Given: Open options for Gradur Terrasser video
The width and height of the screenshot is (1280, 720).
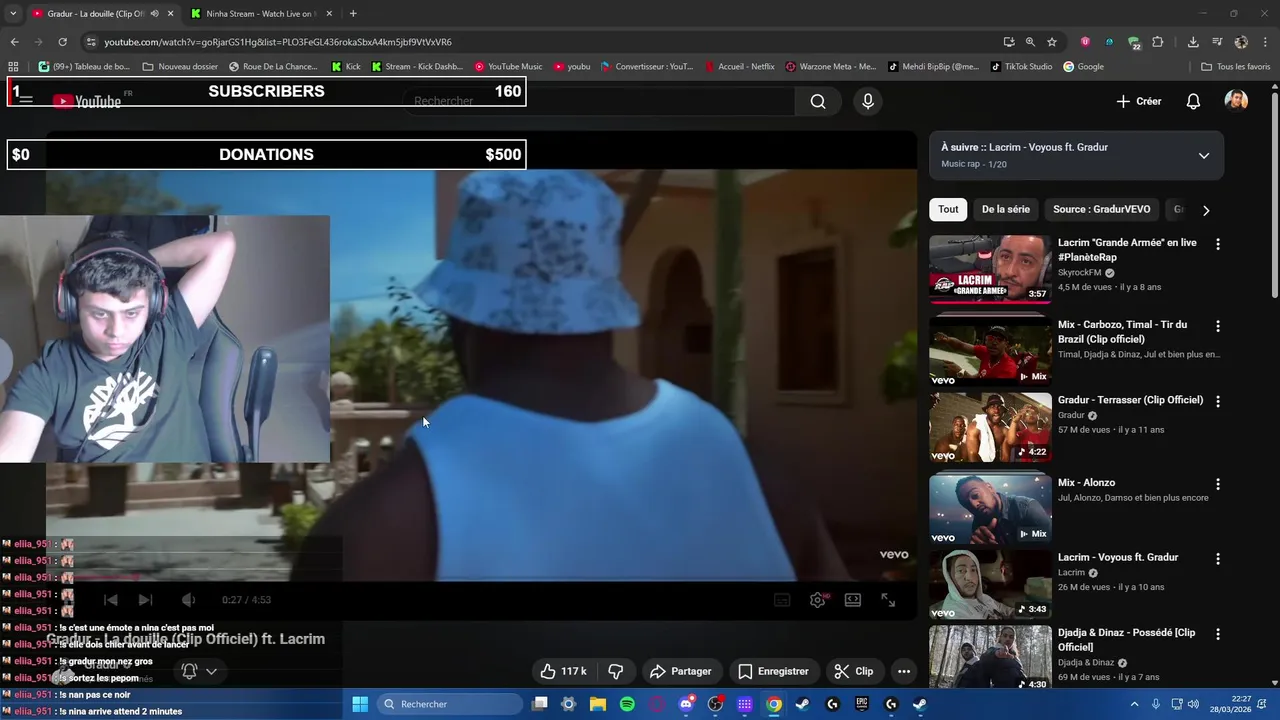Looking at the screenshot, I should click(1218, 401).
